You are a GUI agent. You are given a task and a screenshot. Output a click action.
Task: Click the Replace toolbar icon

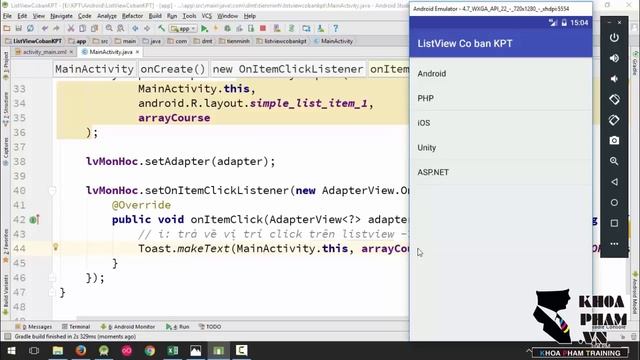point(120,29)
